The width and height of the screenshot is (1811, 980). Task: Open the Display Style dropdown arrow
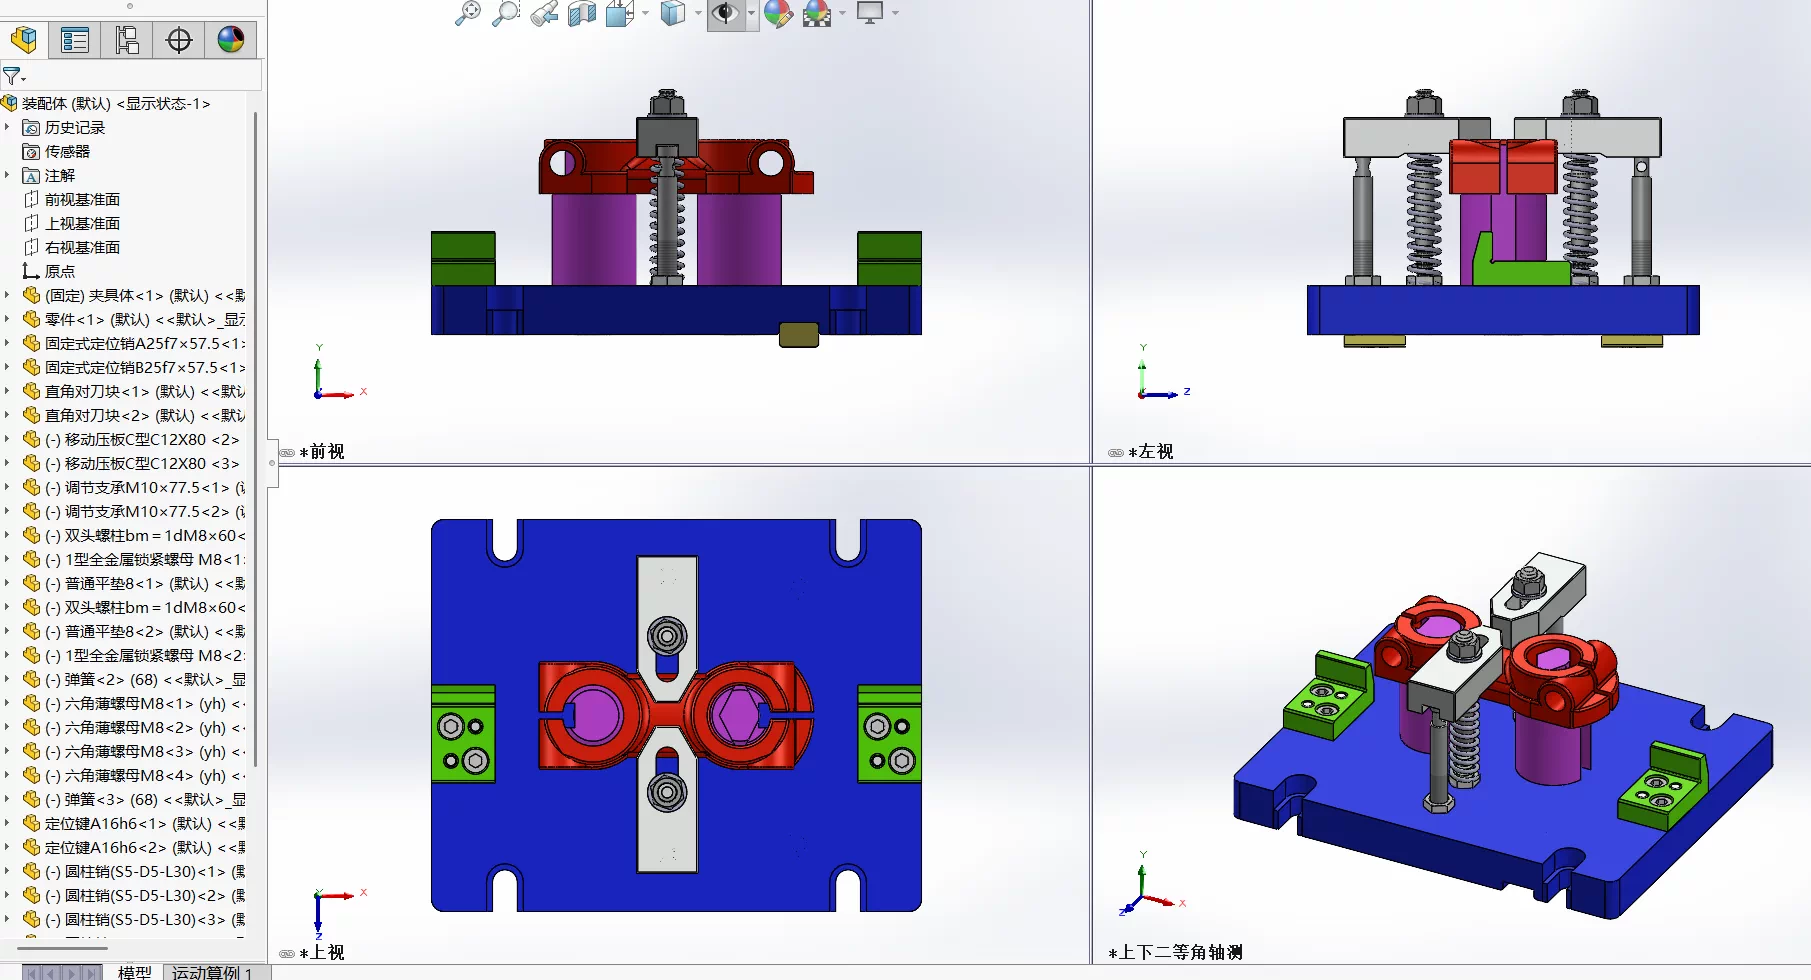698,13
